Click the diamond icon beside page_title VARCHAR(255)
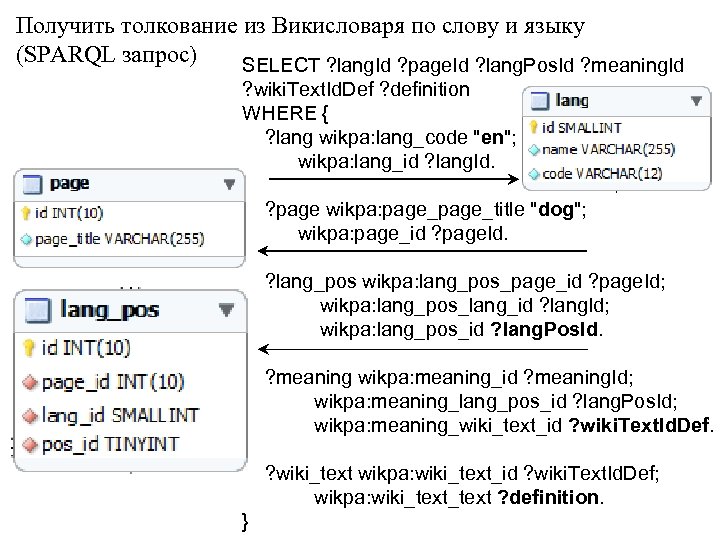The width and height of the screenshot is (720, 540). click(27, 239)
